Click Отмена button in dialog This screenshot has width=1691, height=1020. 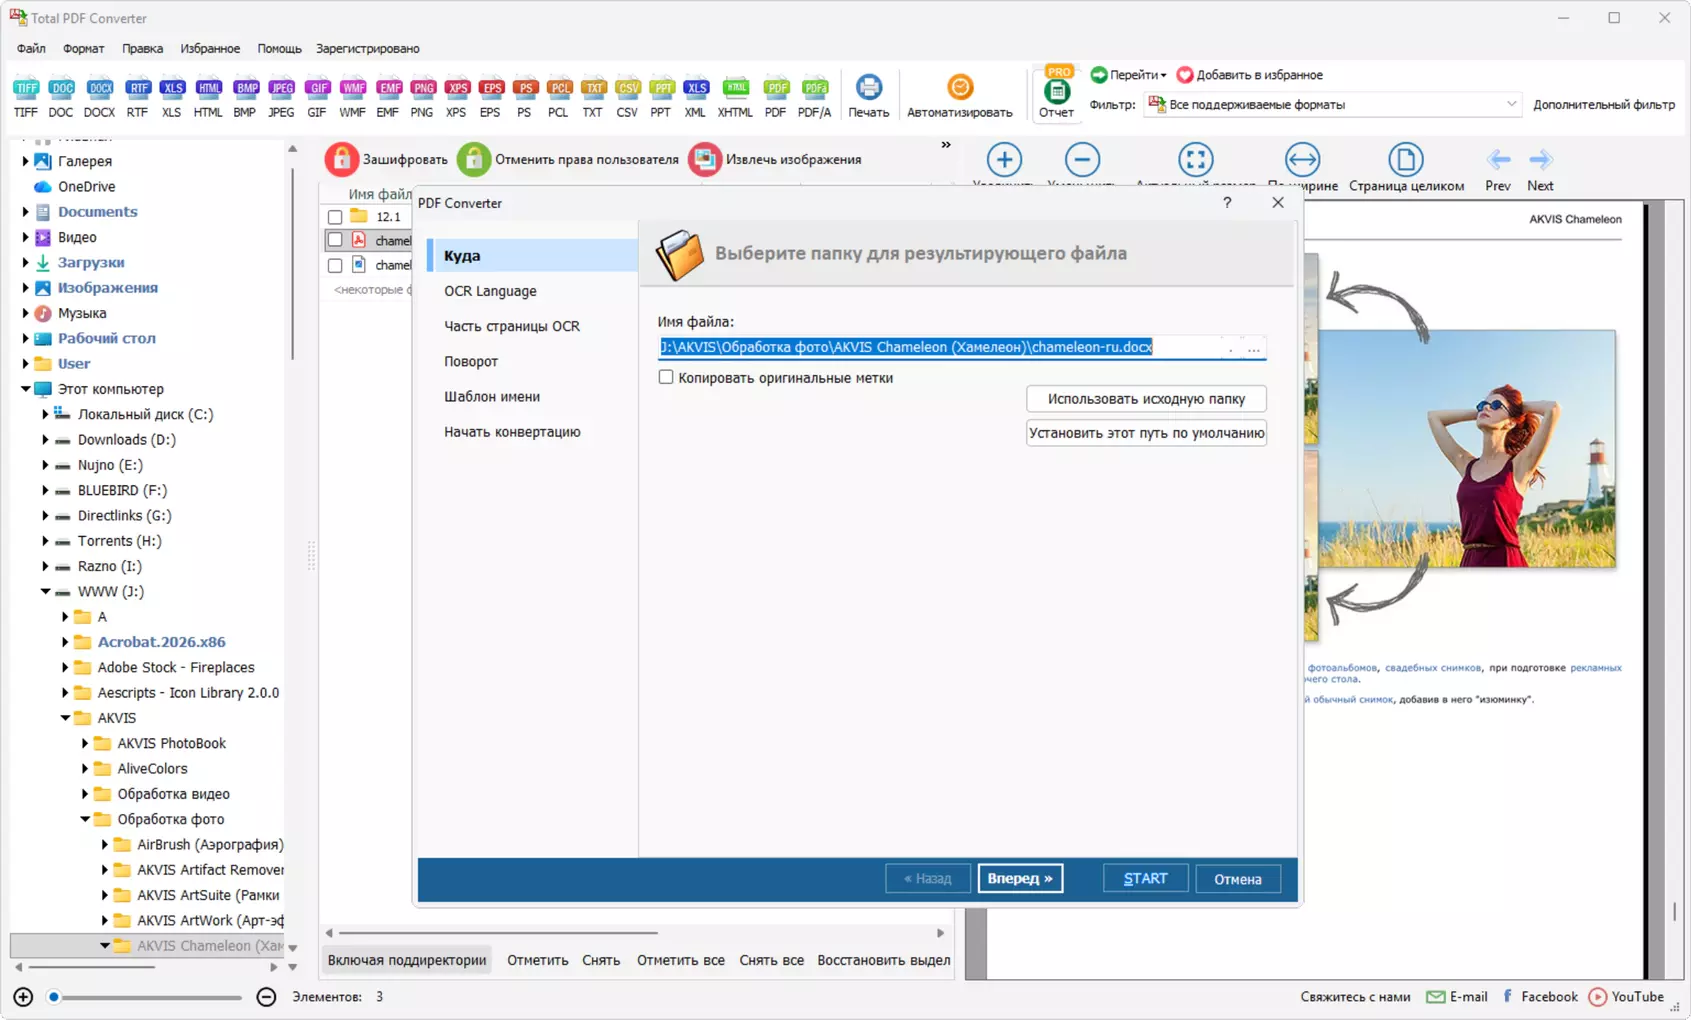(1238, 878)
